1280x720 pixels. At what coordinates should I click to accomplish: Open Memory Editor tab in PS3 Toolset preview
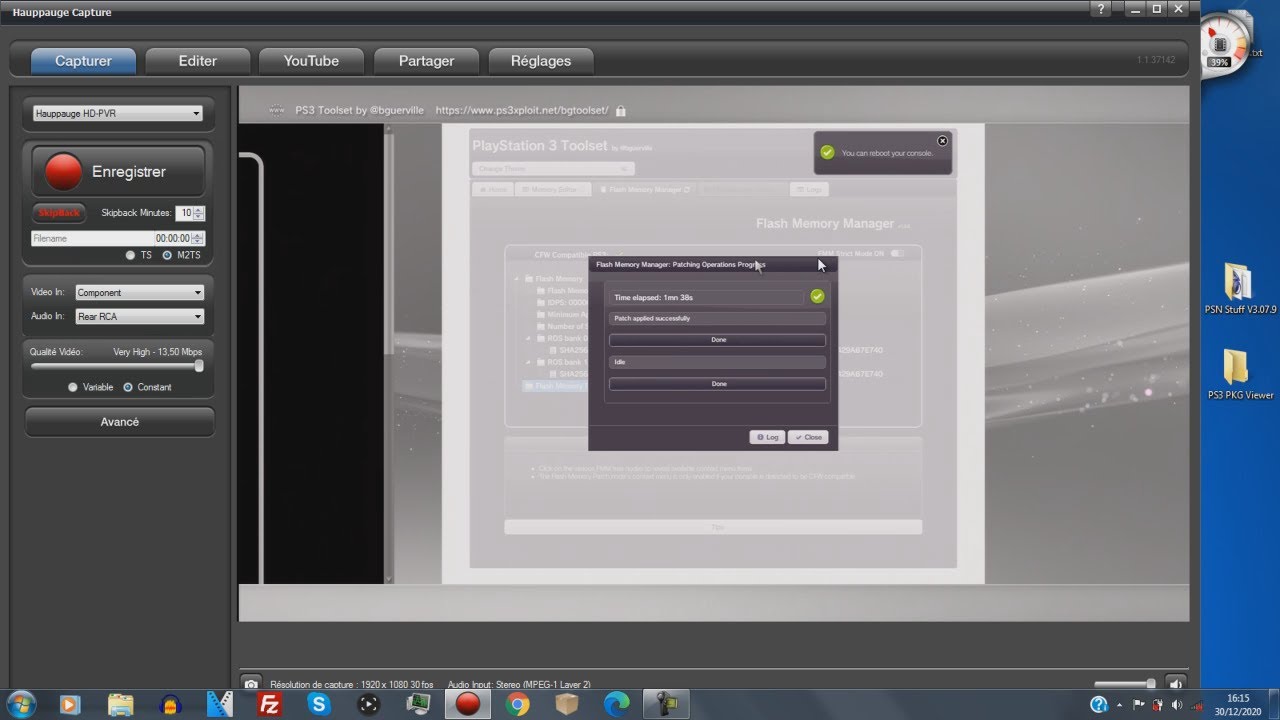pyautogui.click(x=553, y=189)
